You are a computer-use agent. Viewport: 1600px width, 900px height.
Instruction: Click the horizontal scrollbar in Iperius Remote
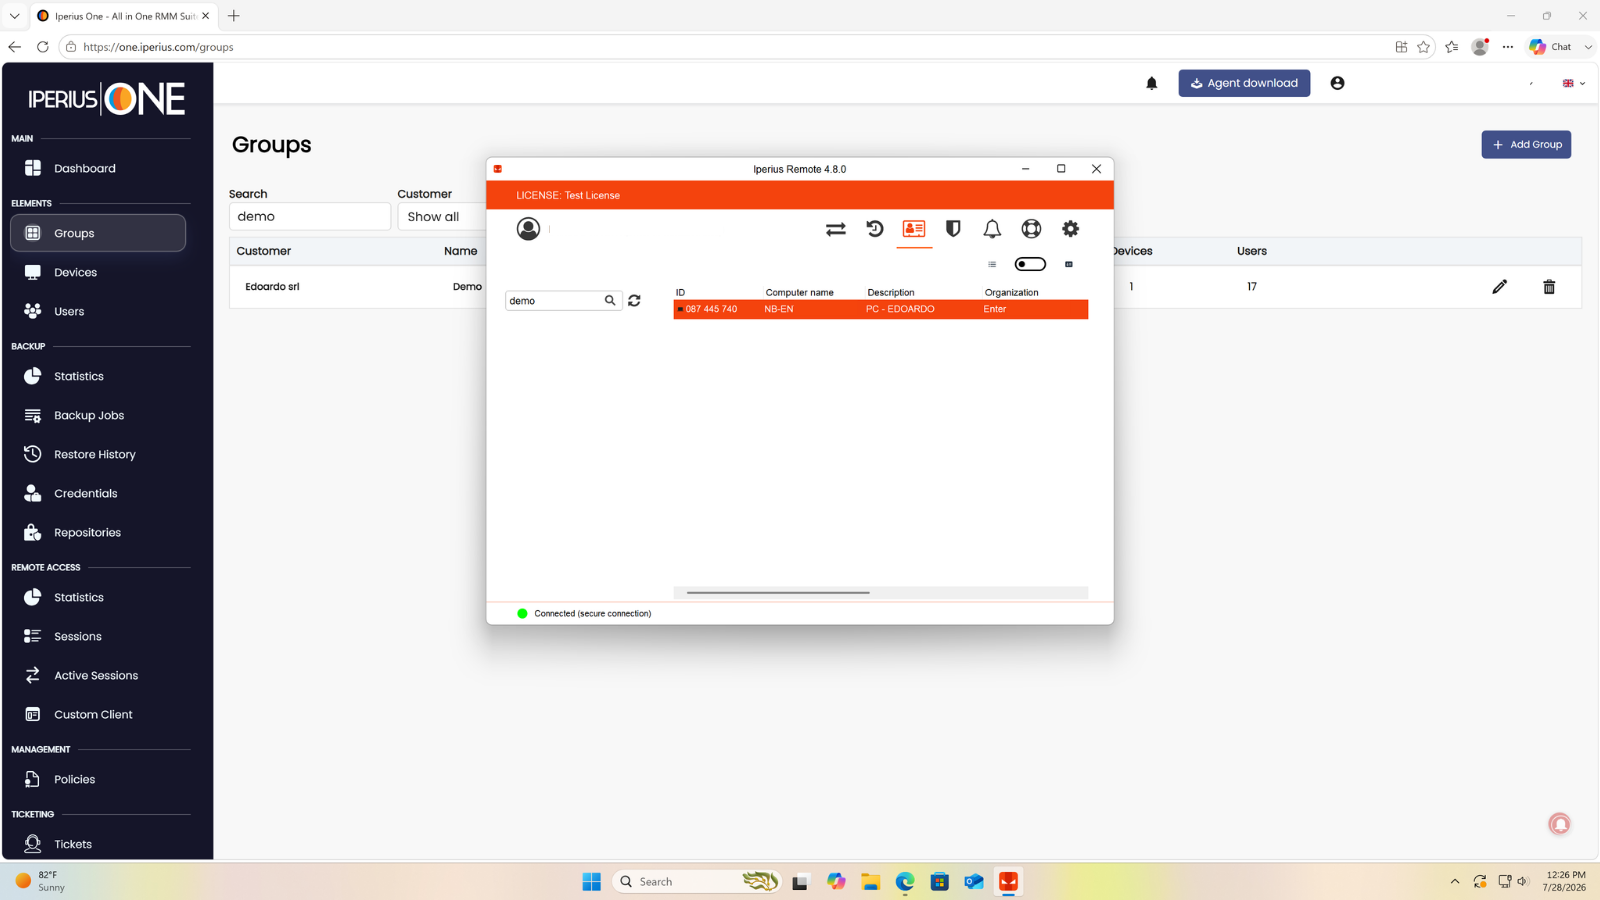click(778, 592)
